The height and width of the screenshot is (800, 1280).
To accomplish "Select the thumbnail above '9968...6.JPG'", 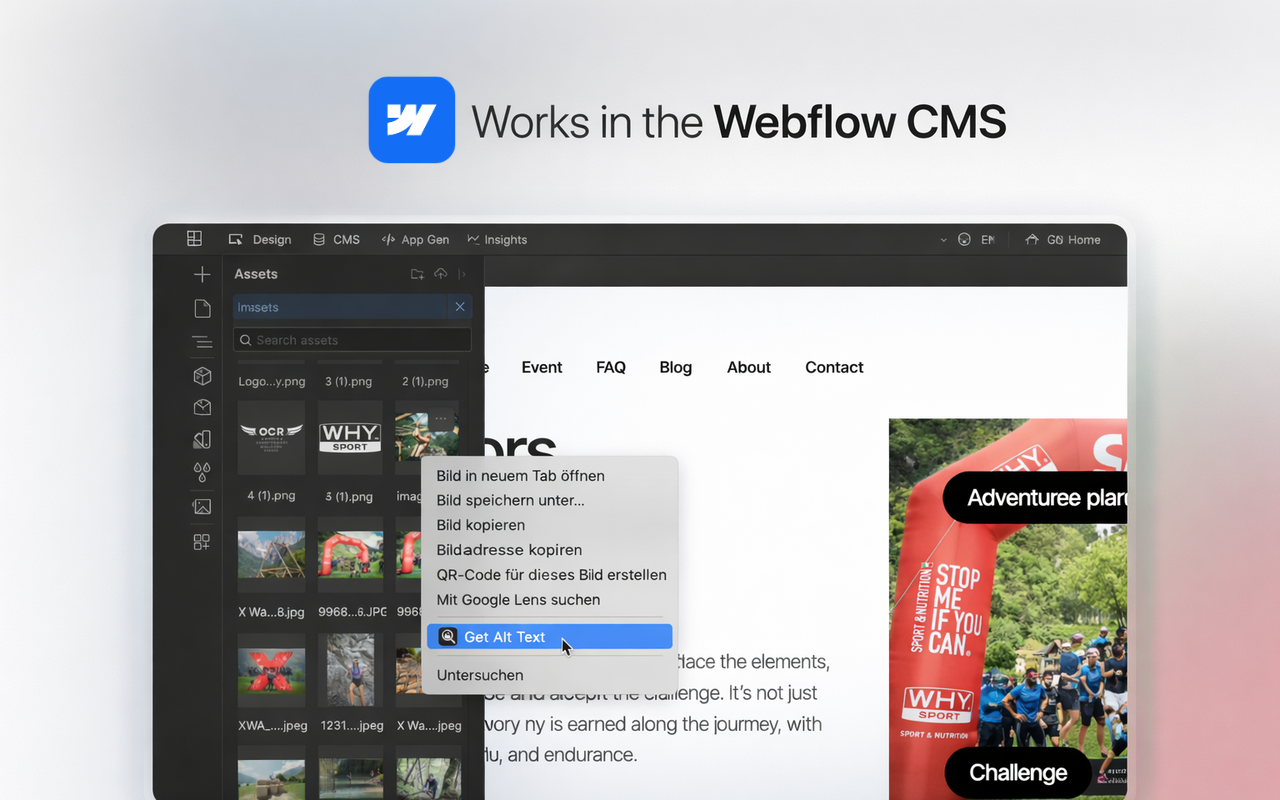I will (x=350, y=554).
